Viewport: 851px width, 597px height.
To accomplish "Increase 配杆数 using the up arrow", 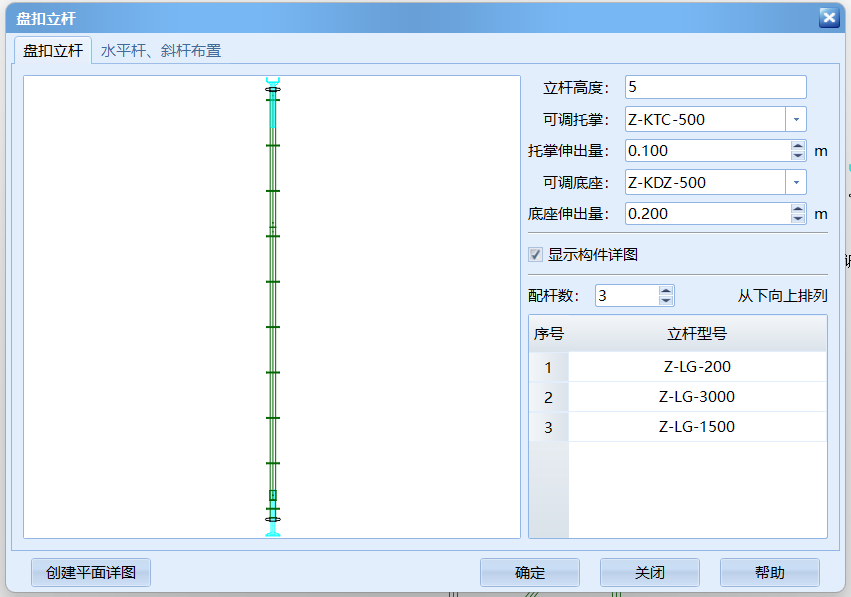I will (x=665, y=290).
